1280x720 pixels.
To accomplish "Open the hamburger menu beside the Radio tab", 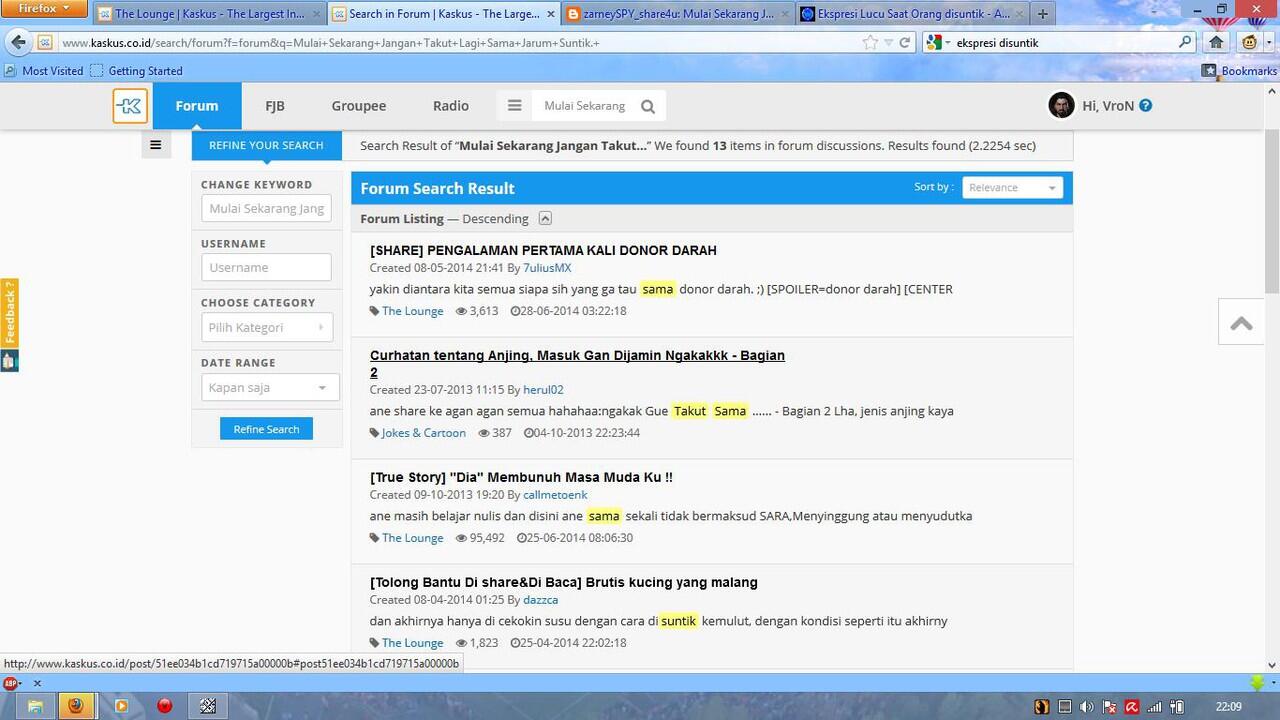I will click(514, 106).
